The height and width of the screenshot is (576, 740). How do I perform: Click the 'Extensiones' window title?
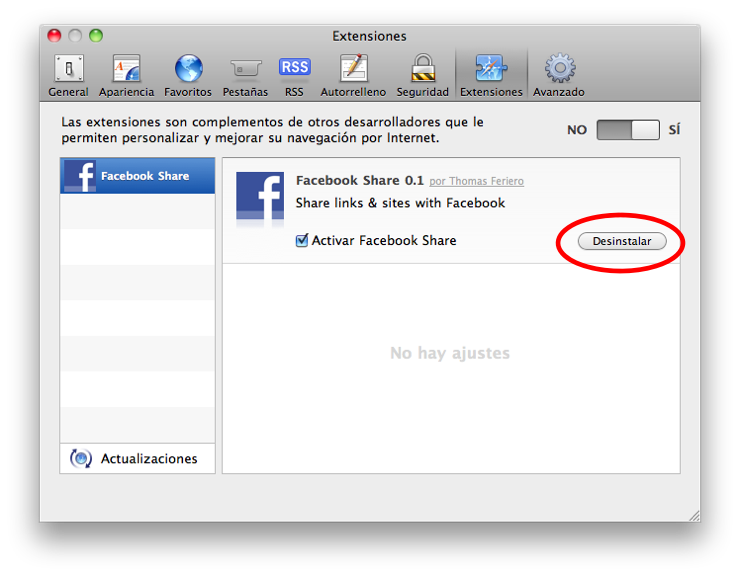369,36
